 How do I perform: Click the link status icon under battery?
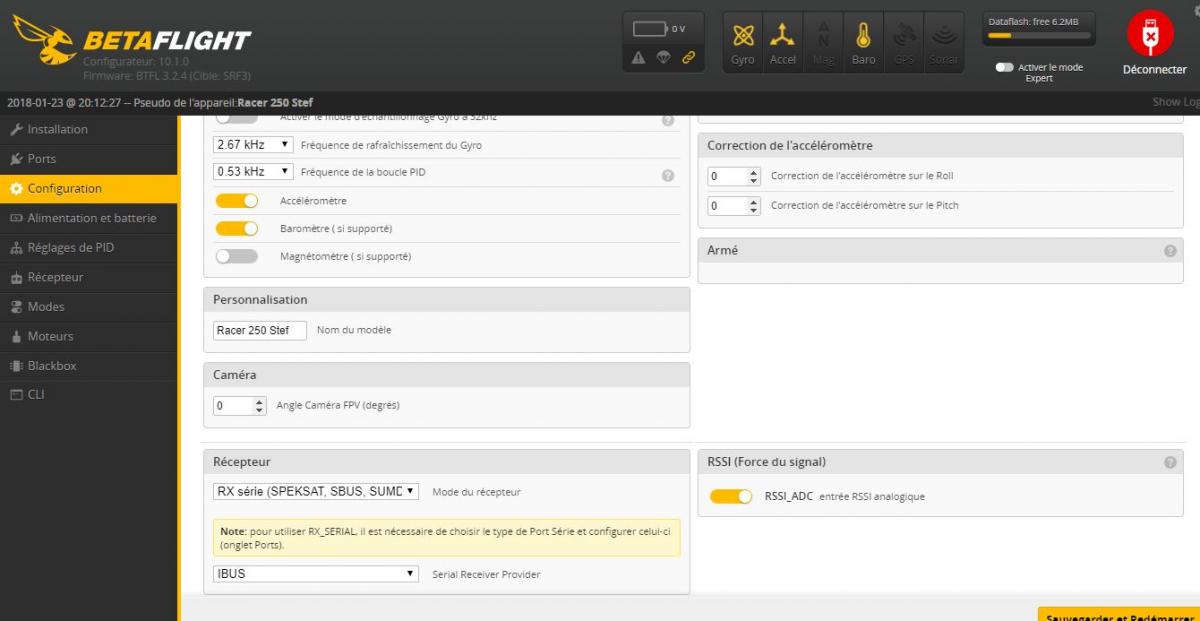[x=688, y=58]
